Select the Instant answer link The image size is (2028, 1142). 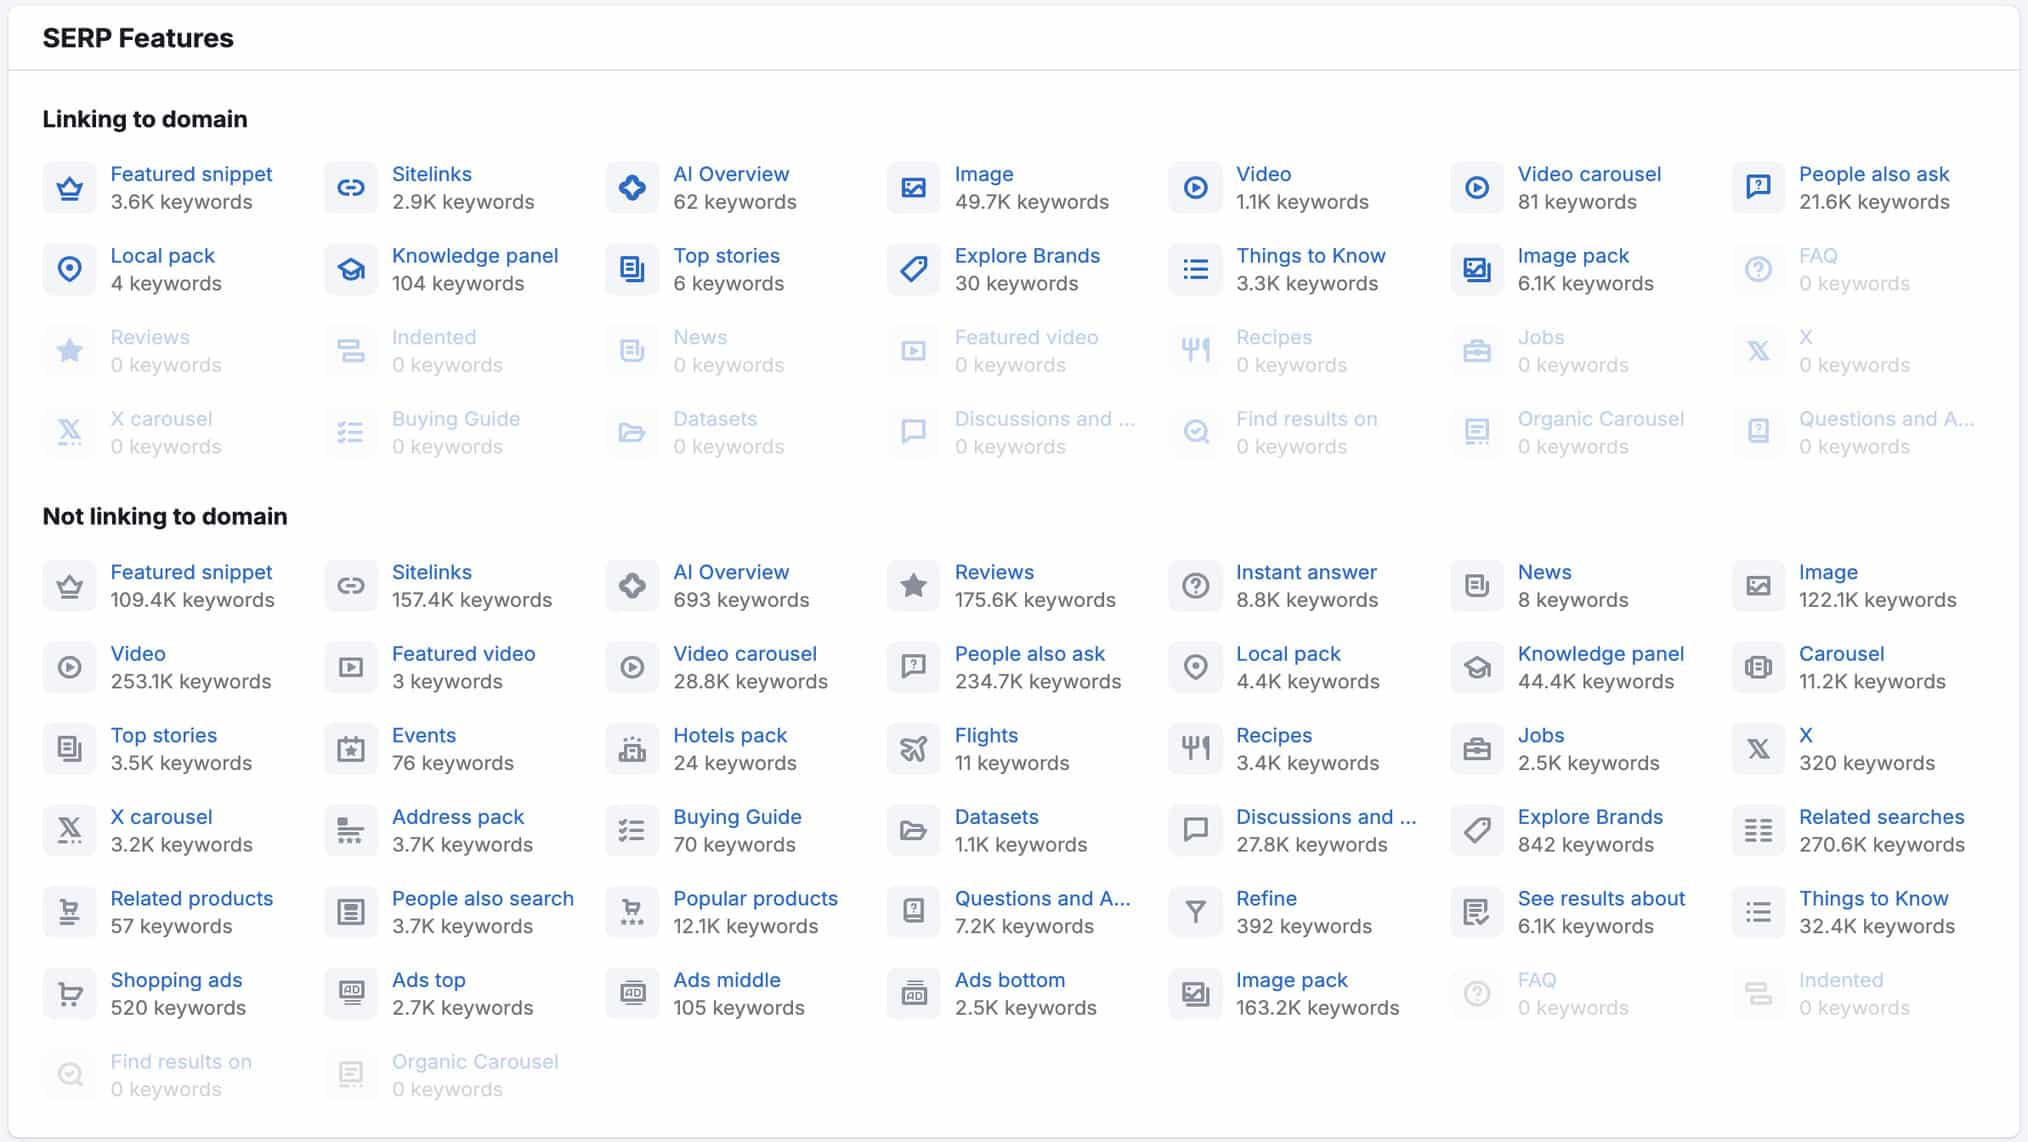coord(1306,572)
